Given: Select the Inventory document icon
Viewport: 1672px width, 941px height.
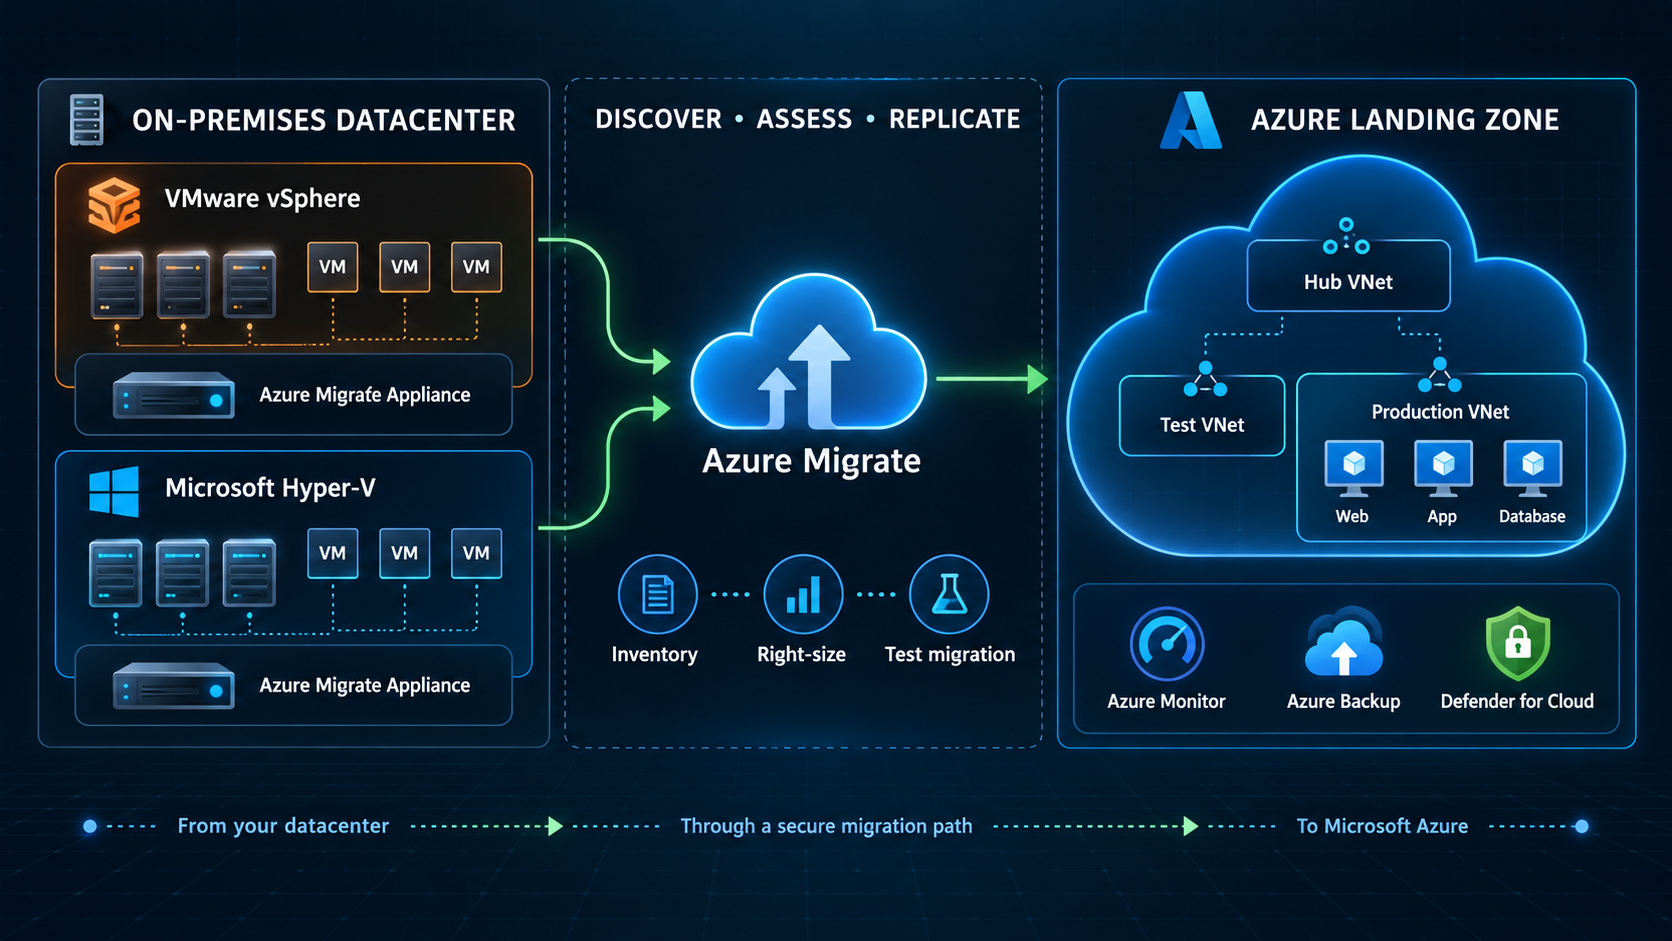Looking at the screenshot, I should [x=657, y=594].
